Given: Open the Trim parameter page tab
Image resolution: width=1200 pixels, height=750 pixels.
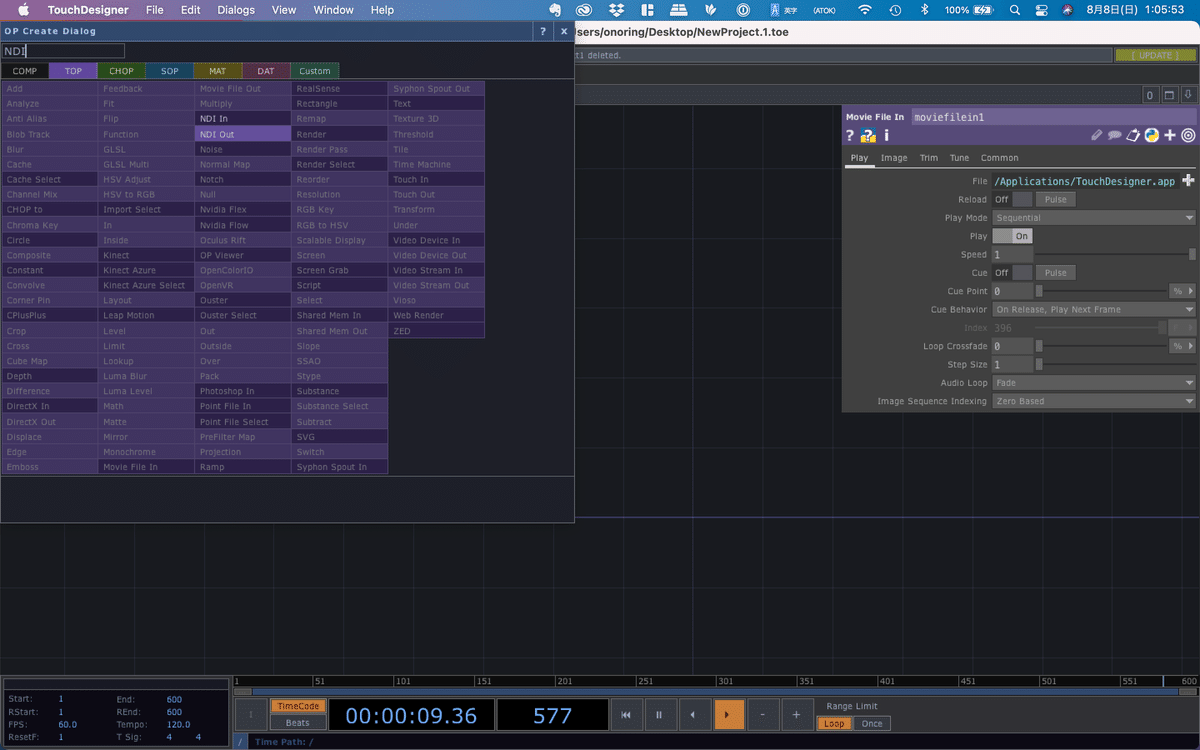Looking at the screenshot, I should [928, 158].
